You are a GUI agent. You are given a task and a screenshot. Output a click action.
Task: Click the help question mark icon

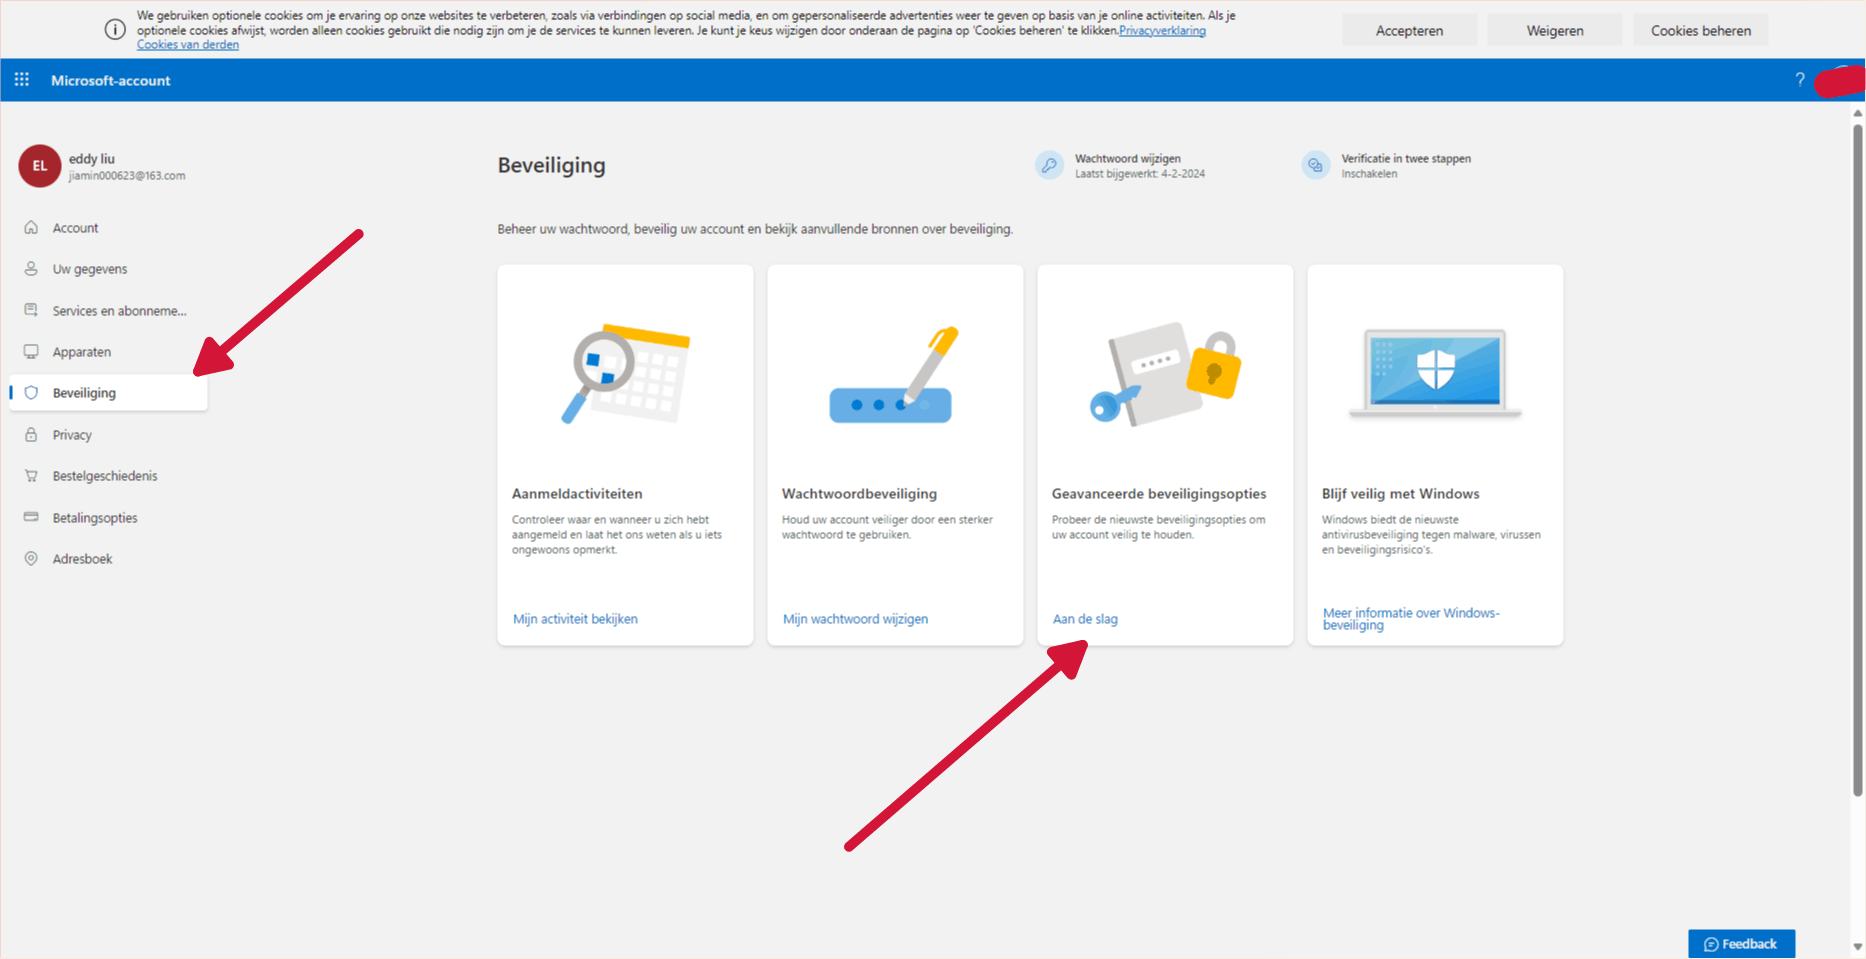pos(1800,80)
